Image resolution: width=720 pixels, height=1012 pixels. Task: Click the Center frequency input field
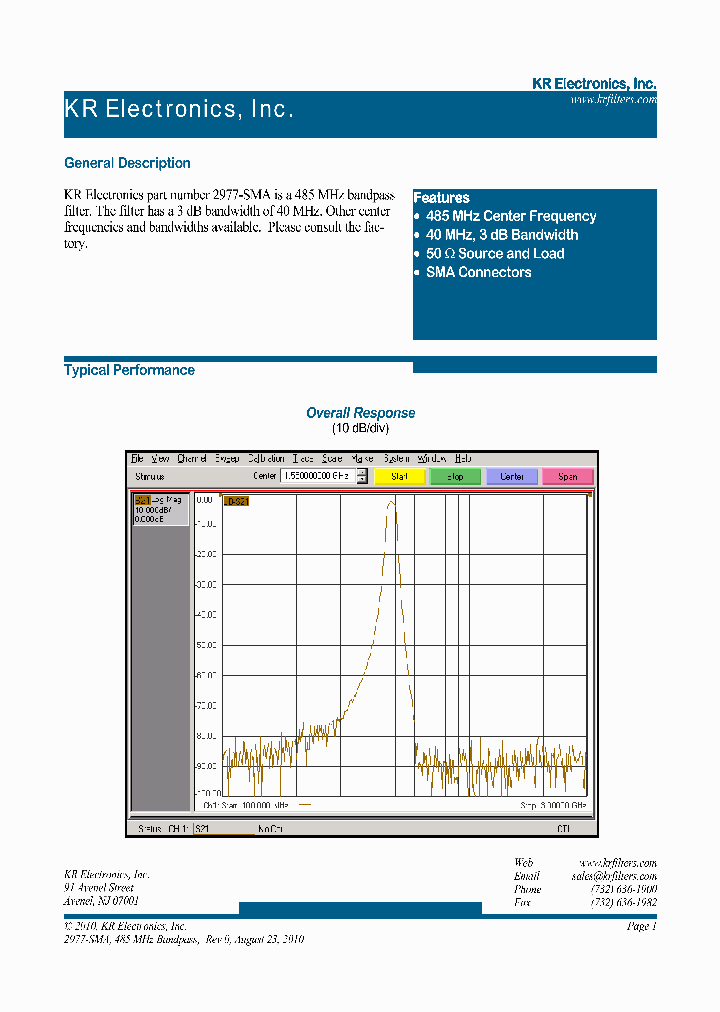pos(317,476)
